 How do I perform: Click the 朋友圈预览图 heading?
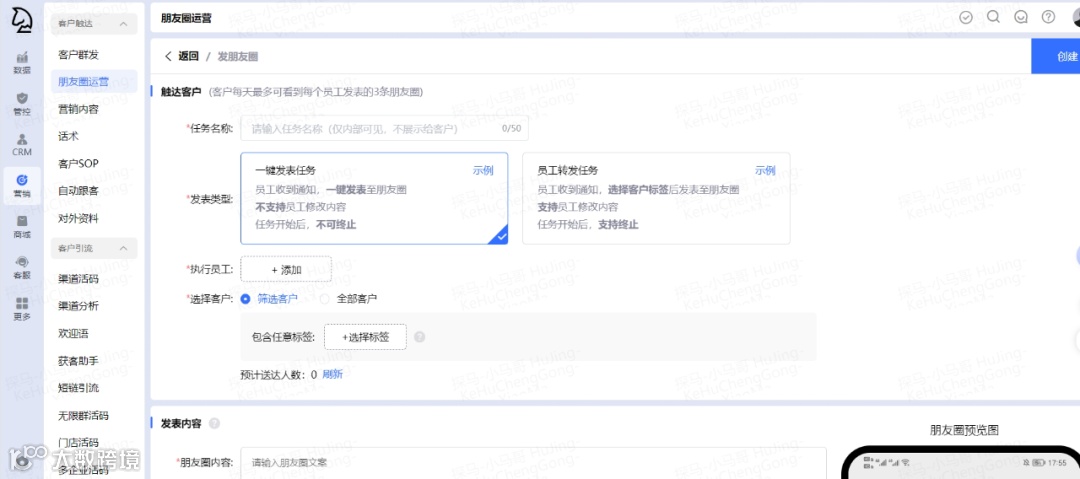(964, 430)
